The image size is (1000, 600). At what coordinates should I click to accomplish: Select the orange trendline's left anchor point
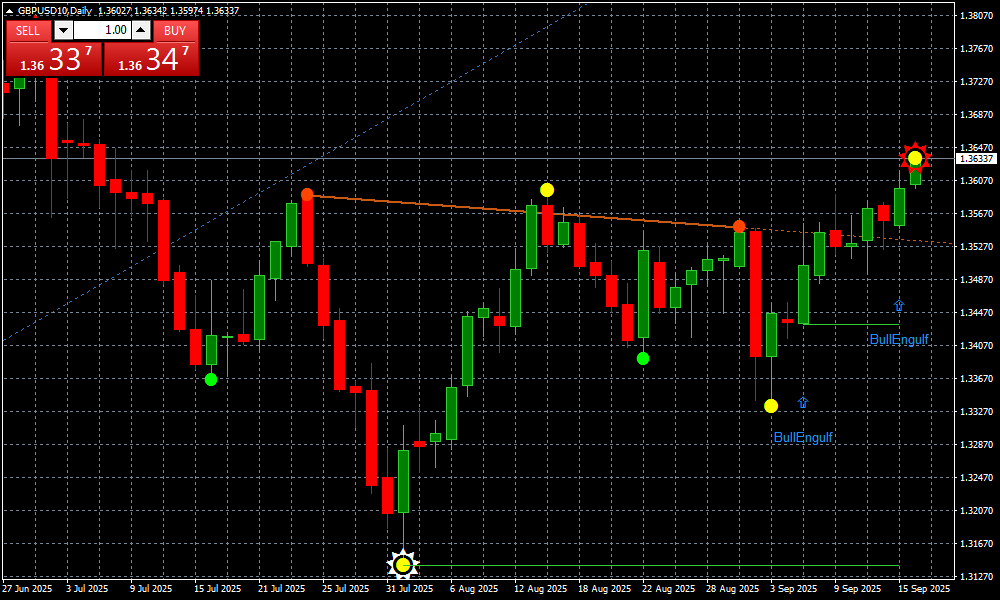(307, 194)
